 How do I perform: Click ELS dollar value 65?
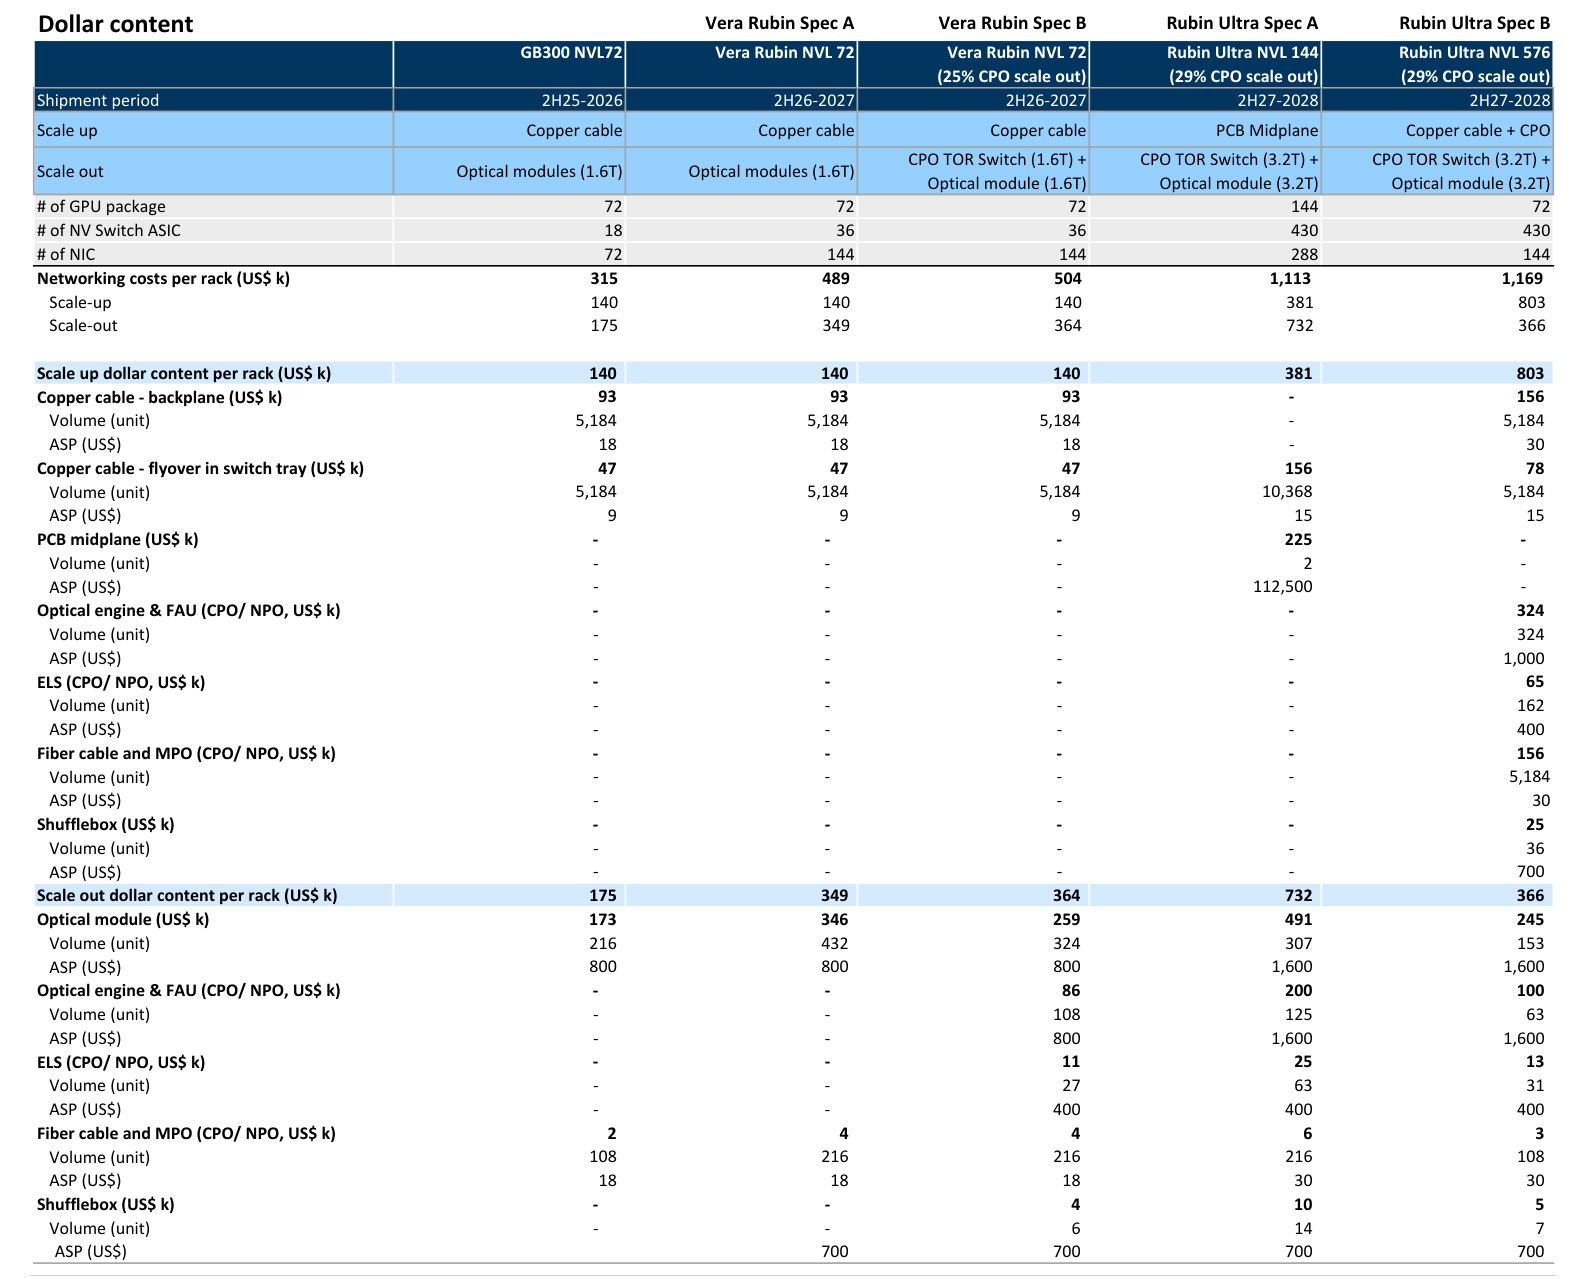pos(1535,682)
